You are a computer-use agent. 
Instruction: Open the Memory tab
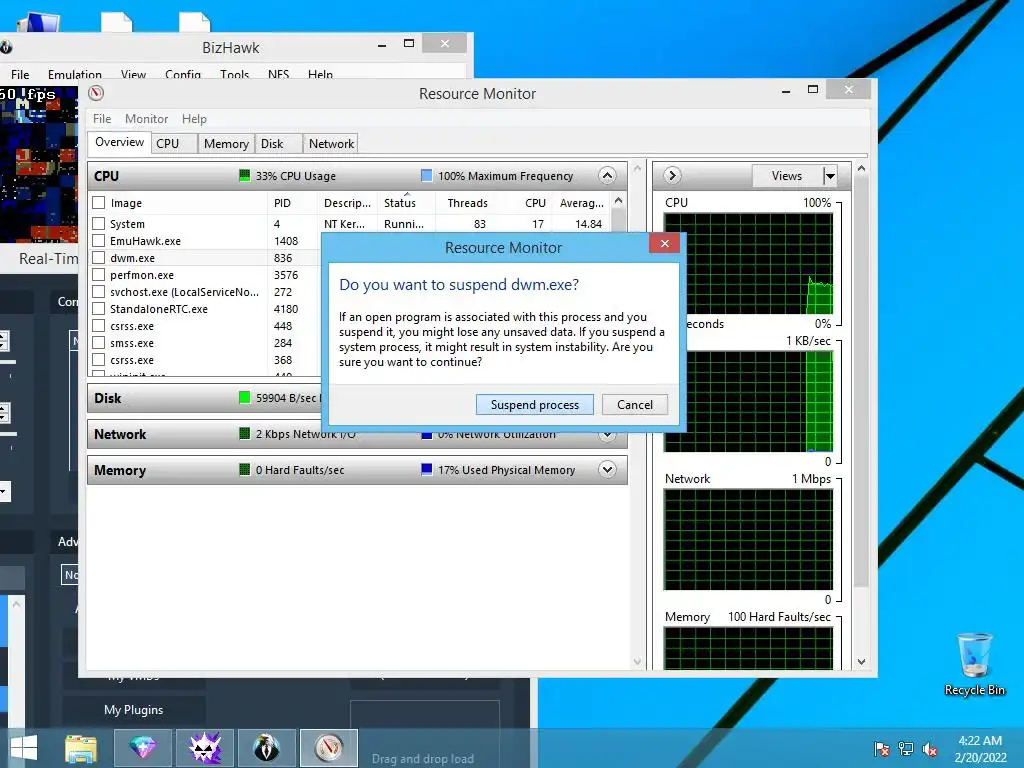click(226, 144)
